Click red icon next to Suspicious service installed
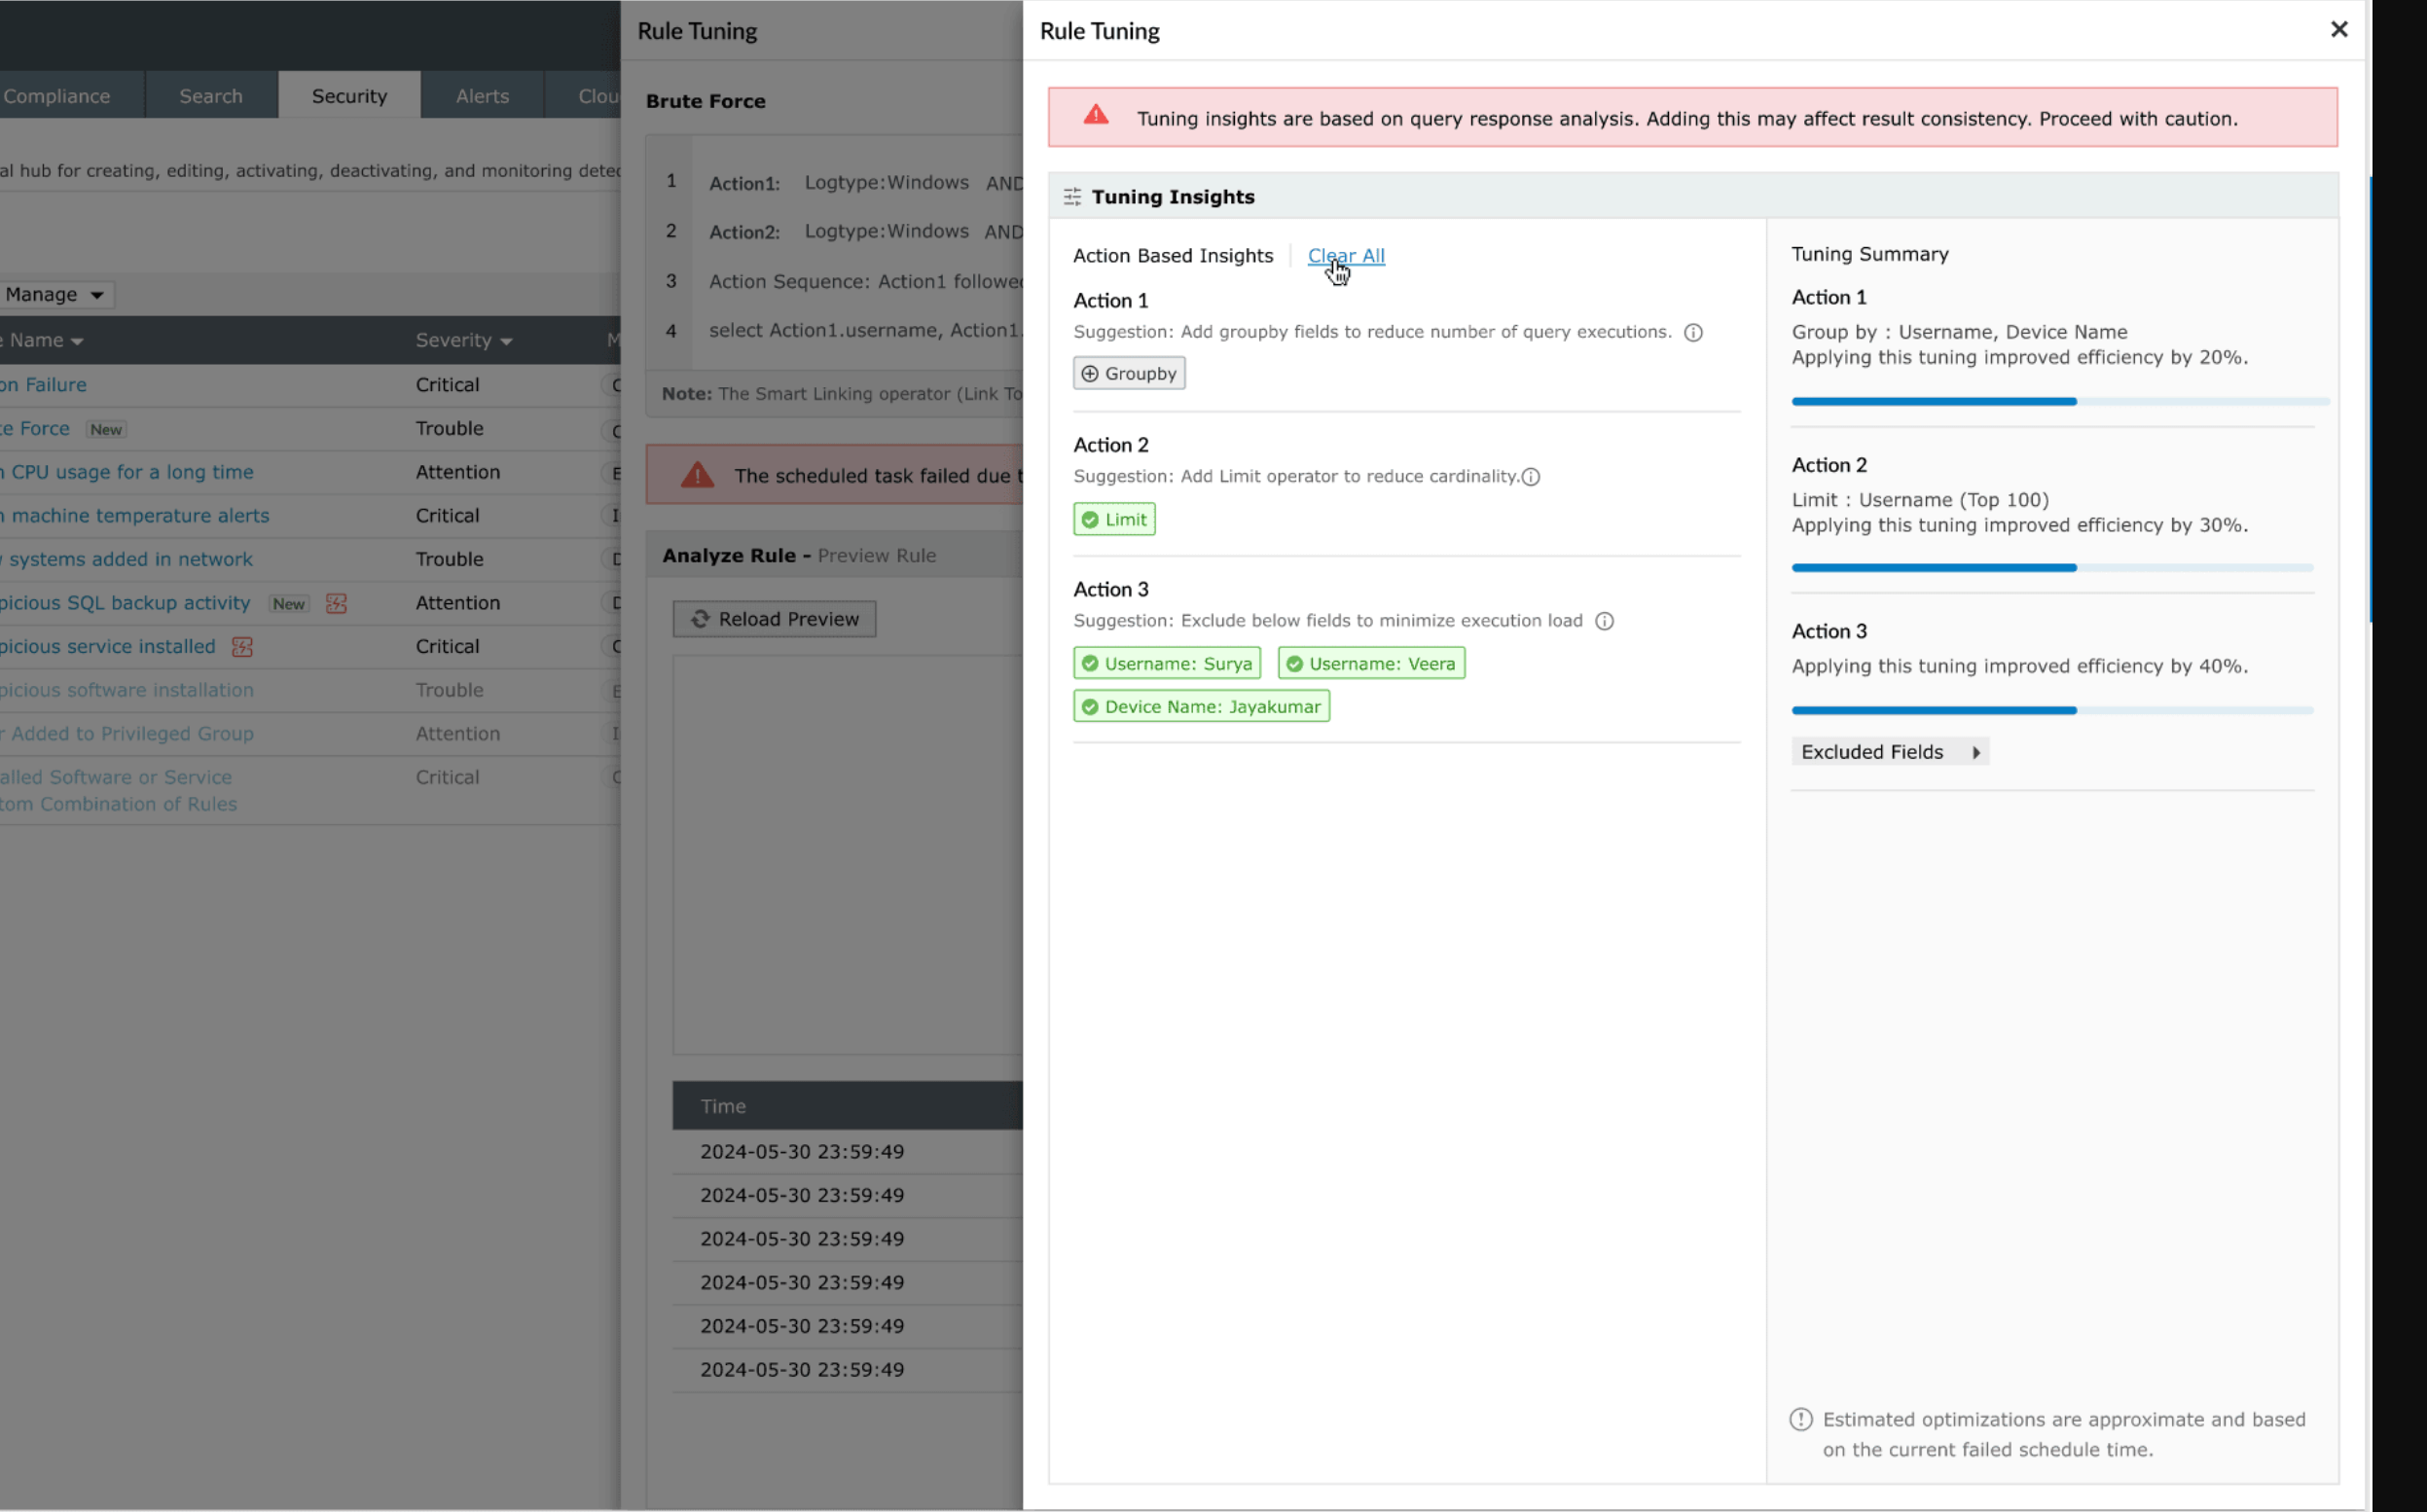2427x1512 pixels. tap(242, 647)
